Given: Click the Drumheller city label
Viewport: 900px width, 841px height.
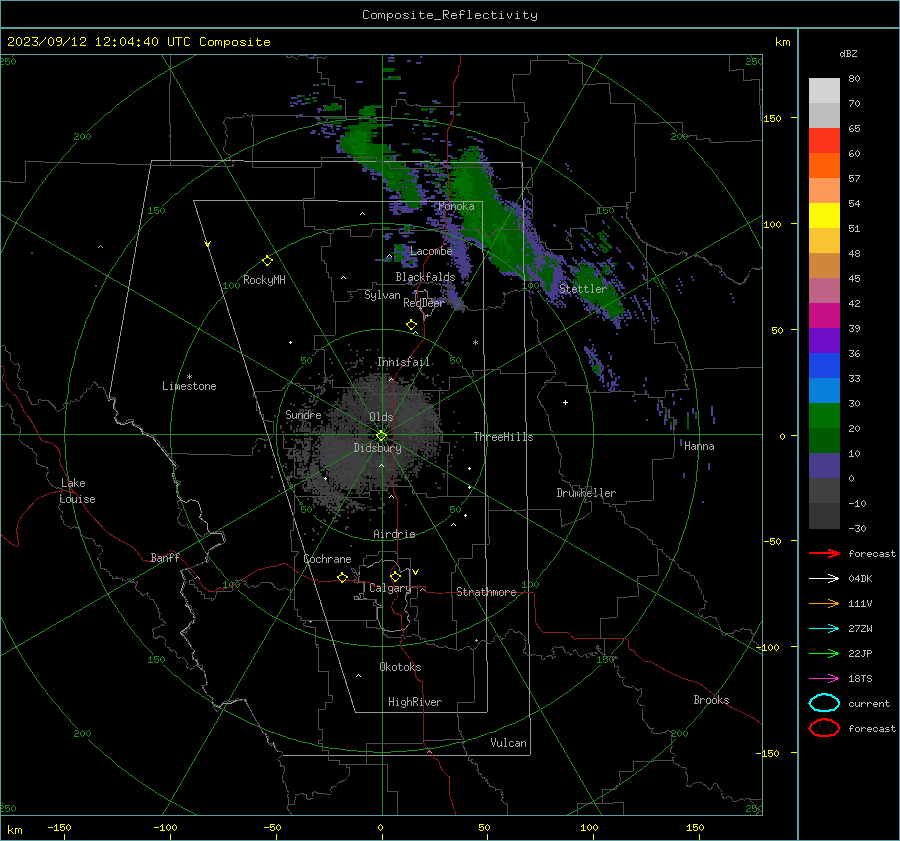Looking at the screenshot, I should pyautogui.click(x=586, y=493).
